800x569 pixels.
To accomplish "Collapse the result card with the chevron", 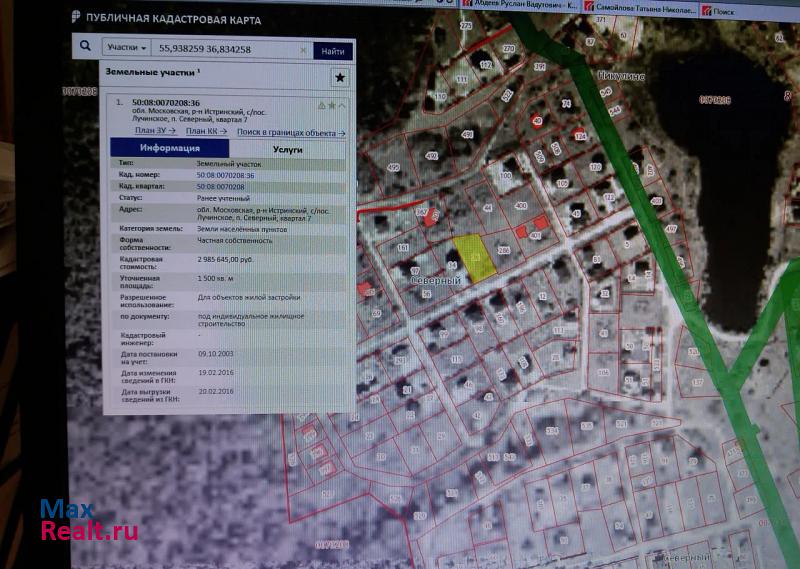I will [342, 105].
